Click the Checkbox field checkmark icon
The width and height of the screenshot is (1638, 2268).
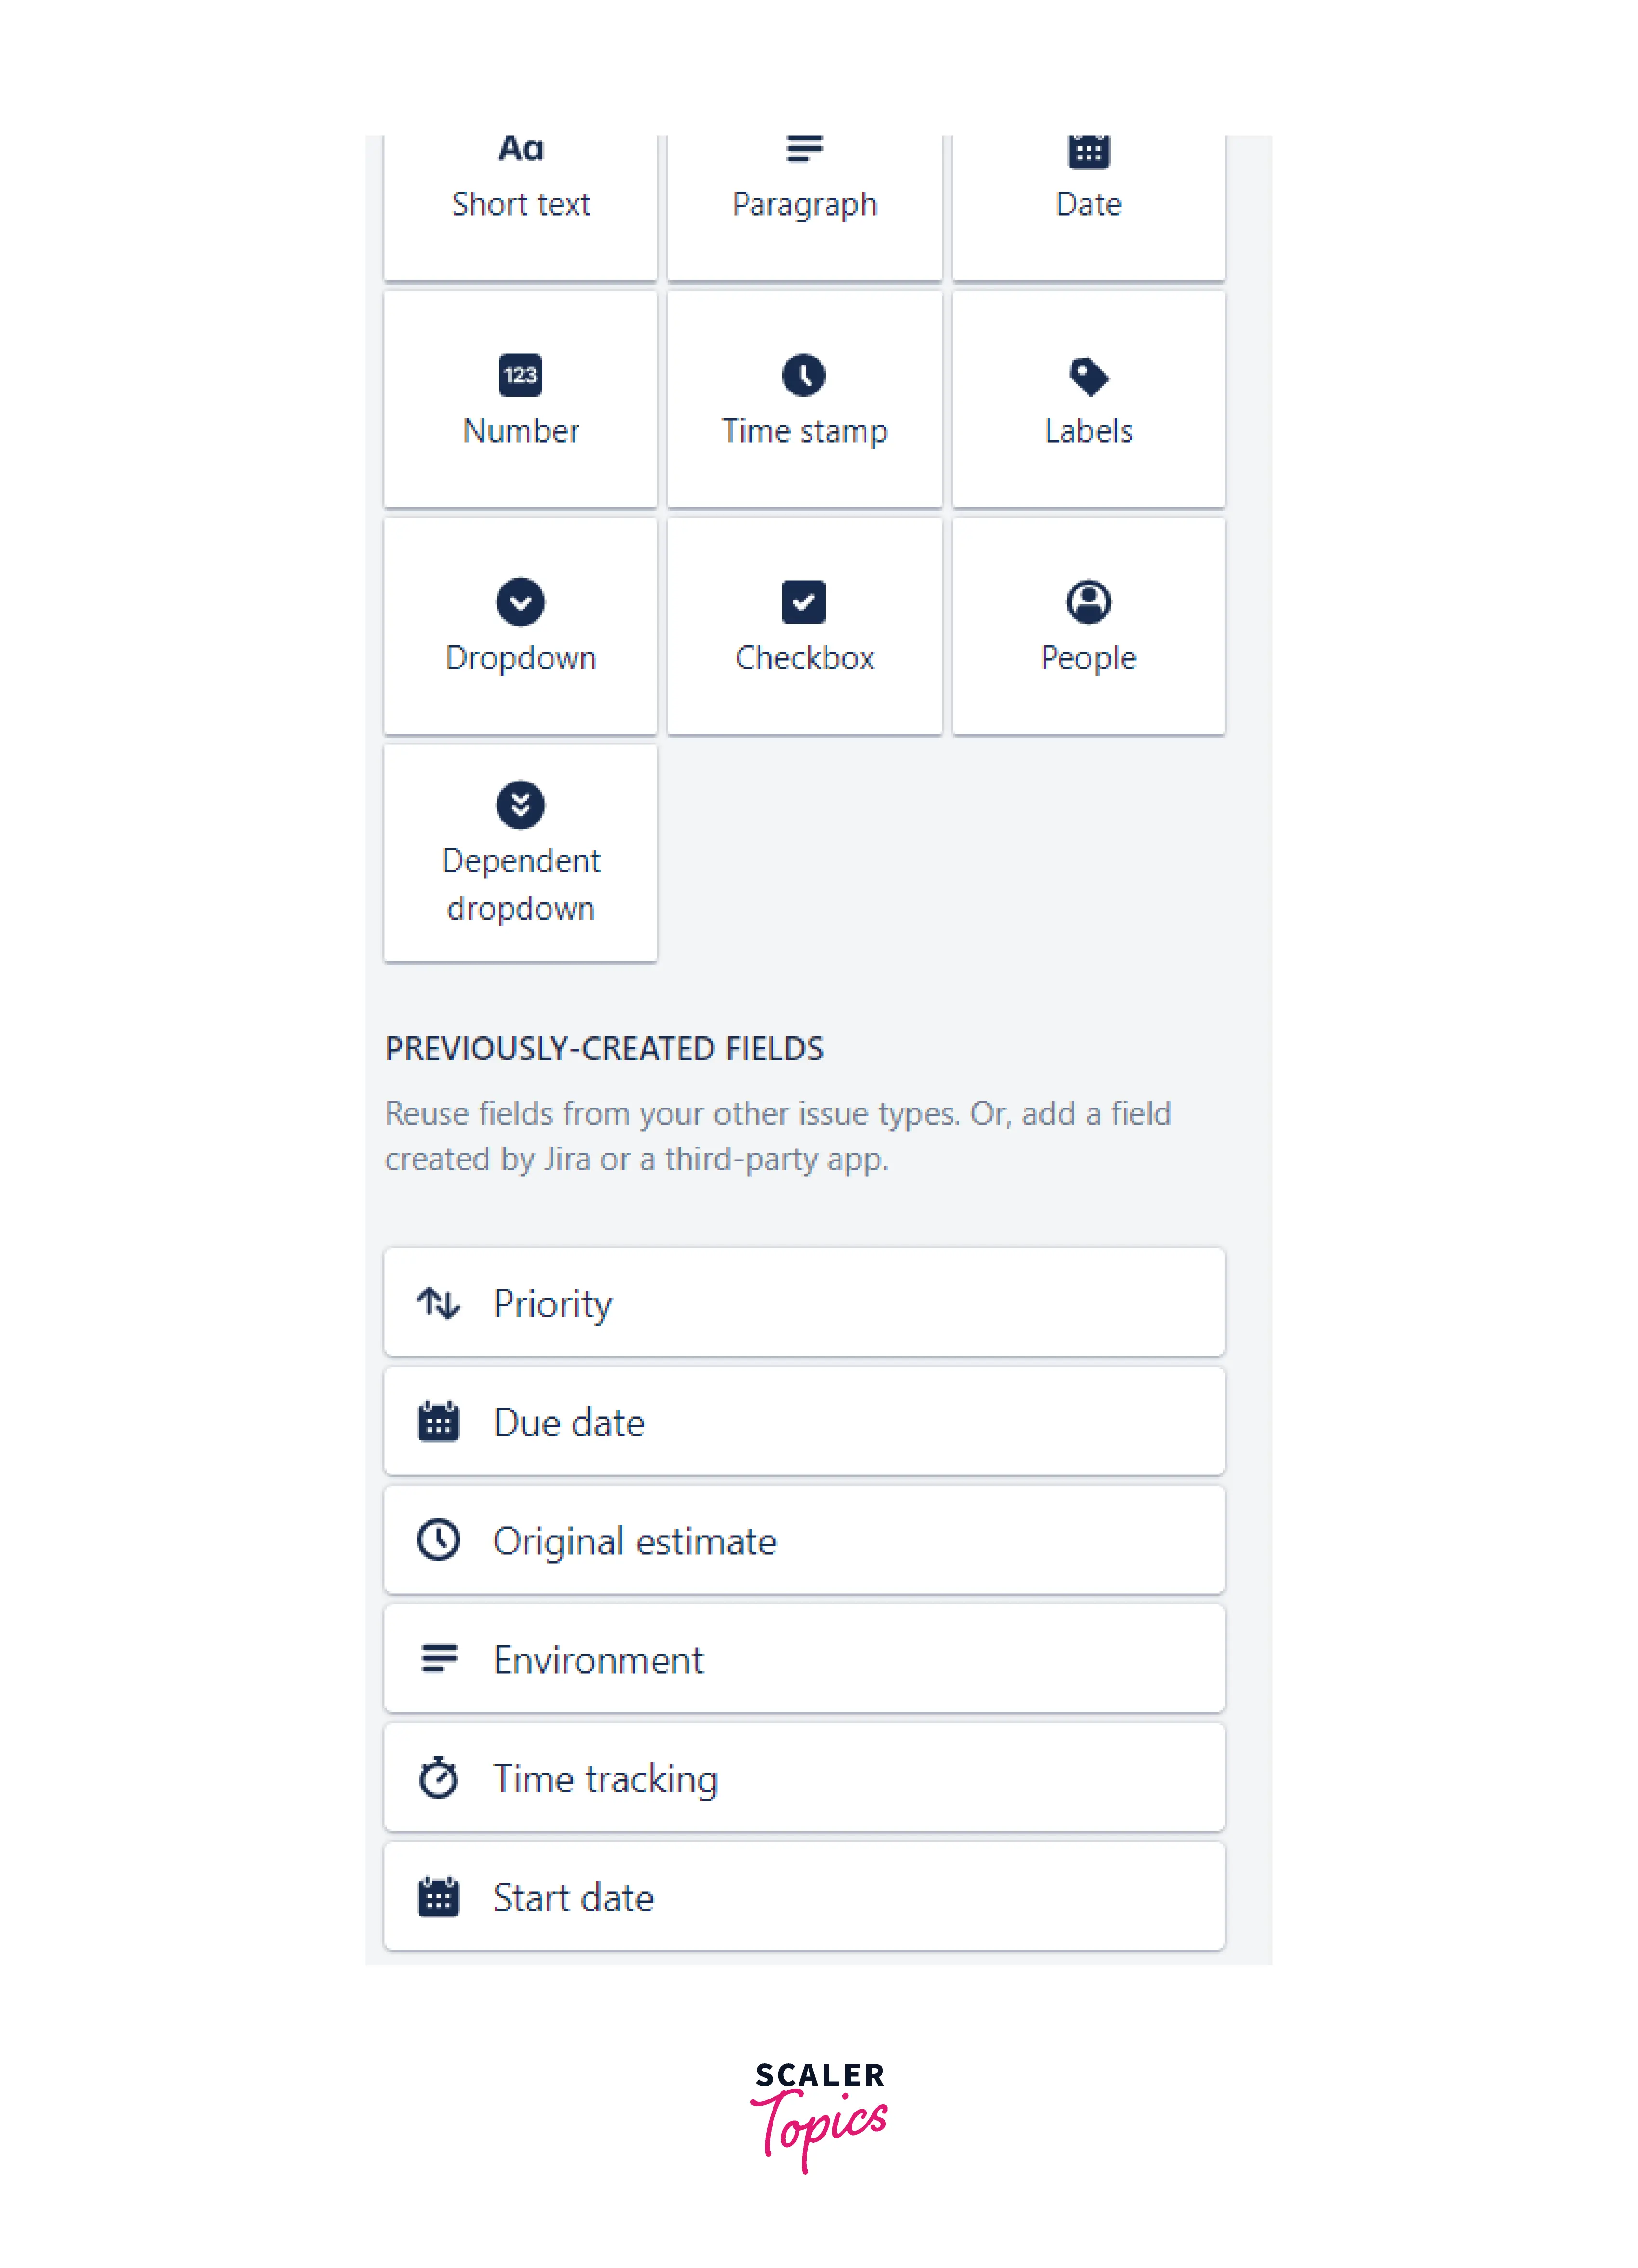[x=804, y=602]
